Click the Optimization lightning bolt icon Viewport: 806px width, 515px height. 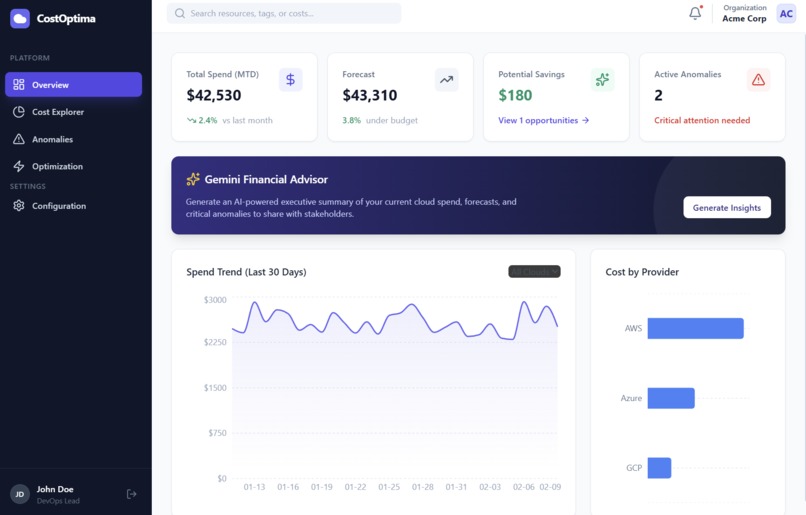19,166
